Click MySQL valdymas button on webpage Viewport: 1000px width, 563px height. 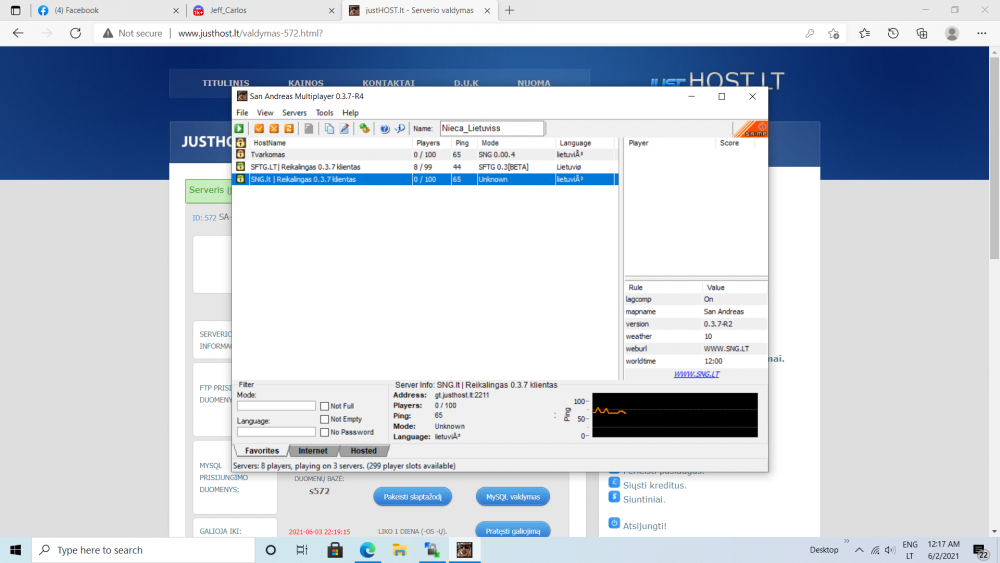[513, 497]
